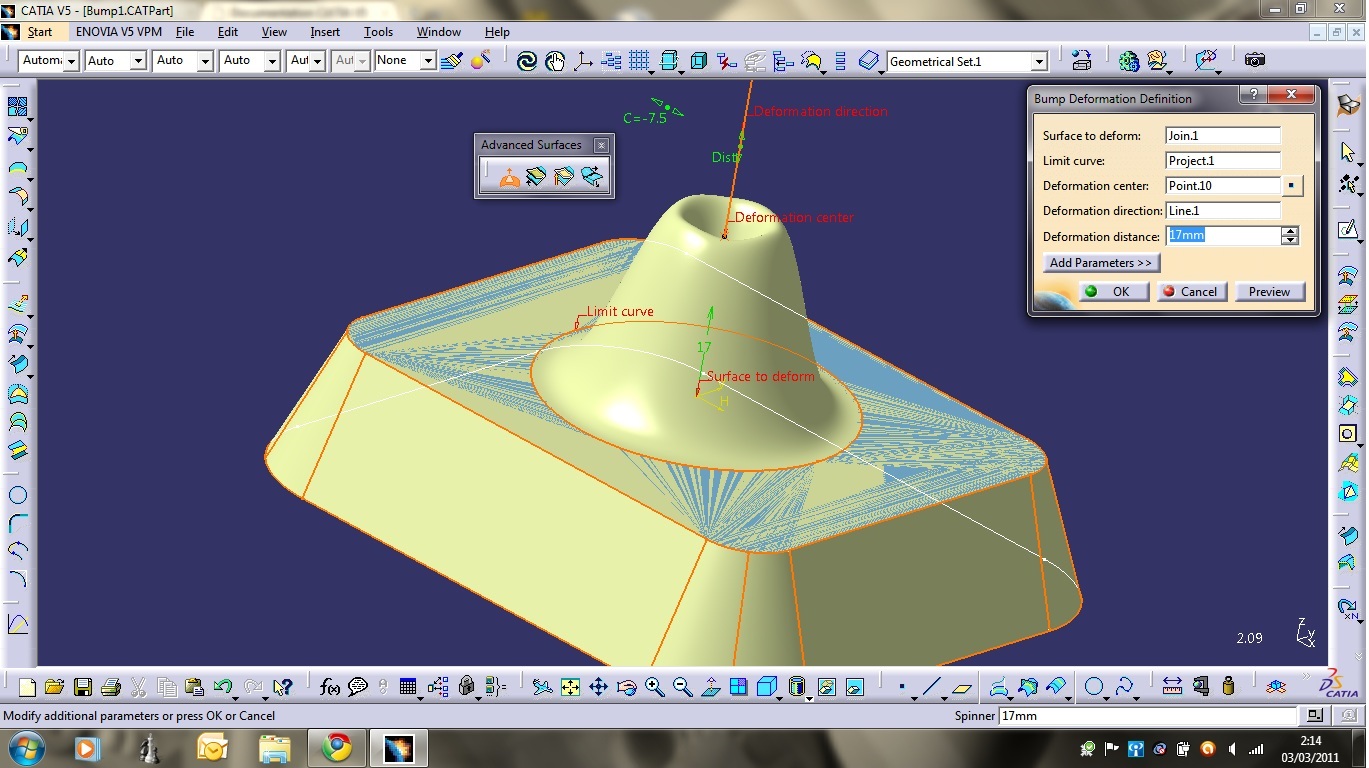The image size is (1369, 768).
Task: Click the What's This help cursor icon
Action: [282, 687]
